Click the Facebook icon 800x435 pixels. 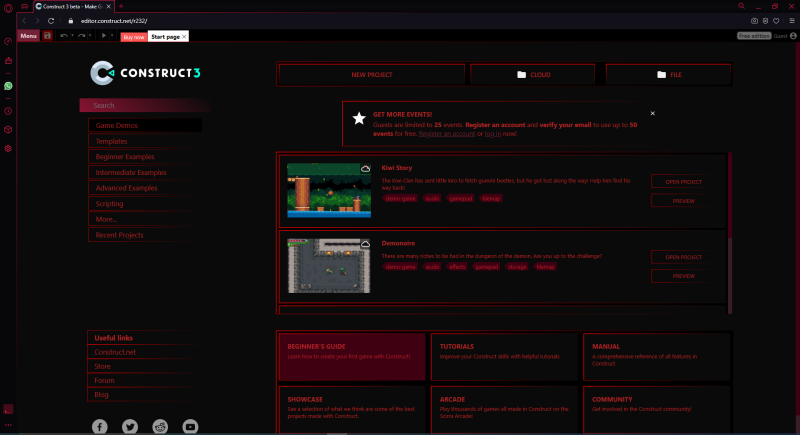point(99,426)
